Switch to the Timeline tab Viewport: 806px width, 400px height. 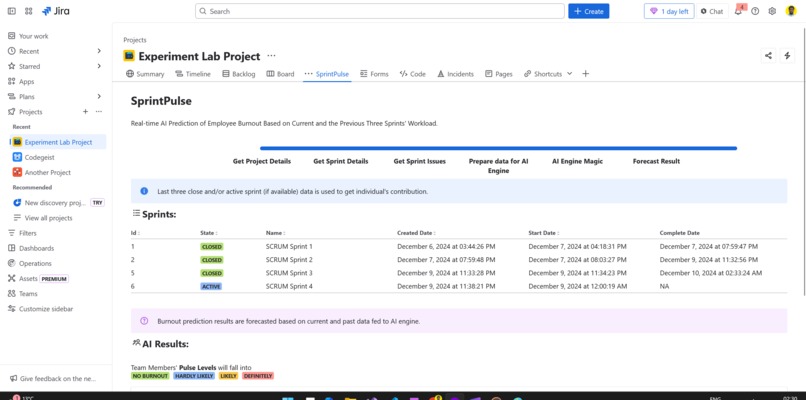coord(193,74)
